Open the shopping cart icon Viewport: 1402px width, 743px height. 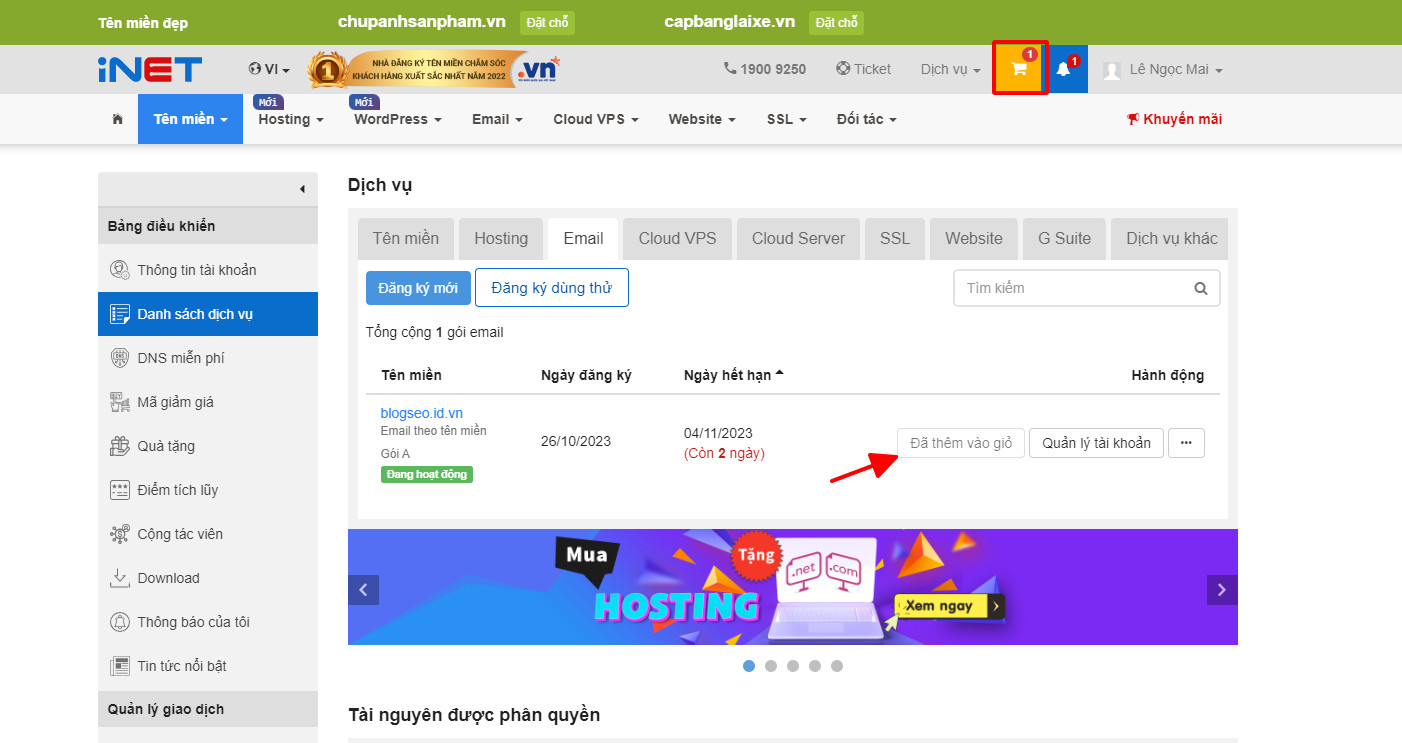[x=1018, y=68]
